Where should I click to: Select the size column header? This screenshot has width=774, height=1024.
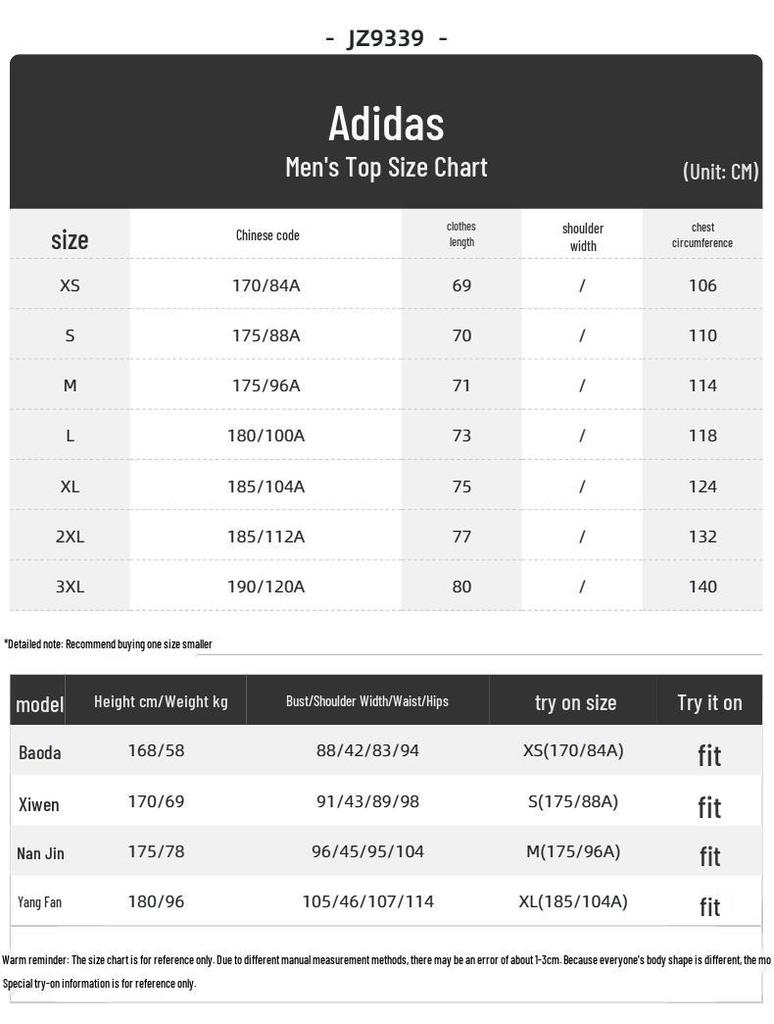(x=69, y=240)
